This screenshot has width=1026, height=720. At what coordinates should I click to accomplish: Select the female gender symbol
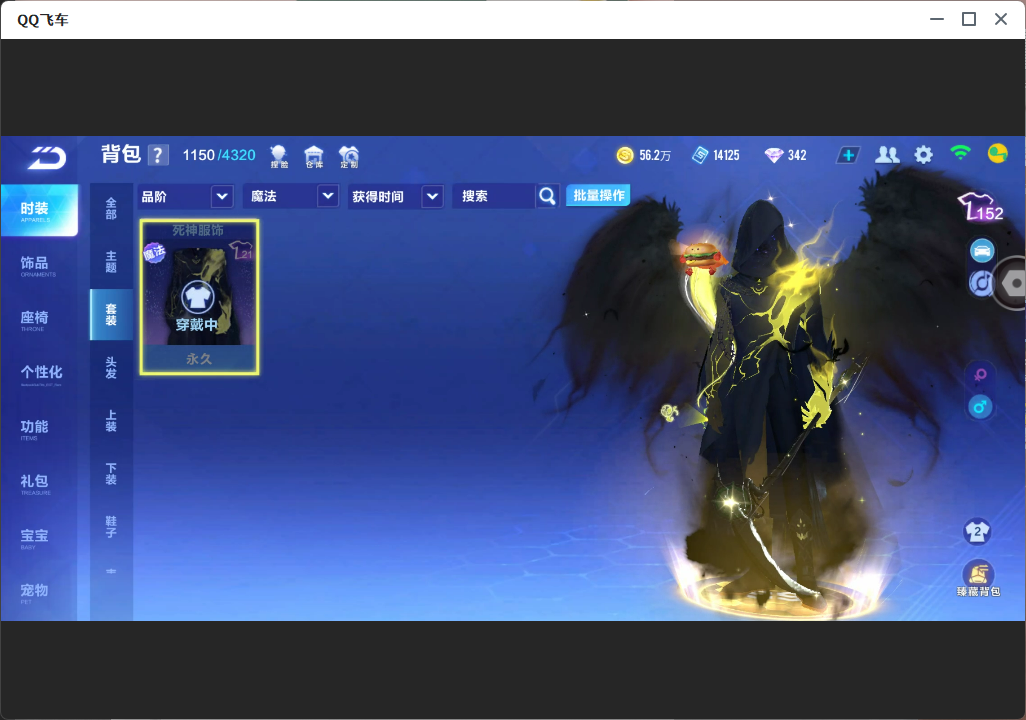pyautogui.click(x=980, y=375)
